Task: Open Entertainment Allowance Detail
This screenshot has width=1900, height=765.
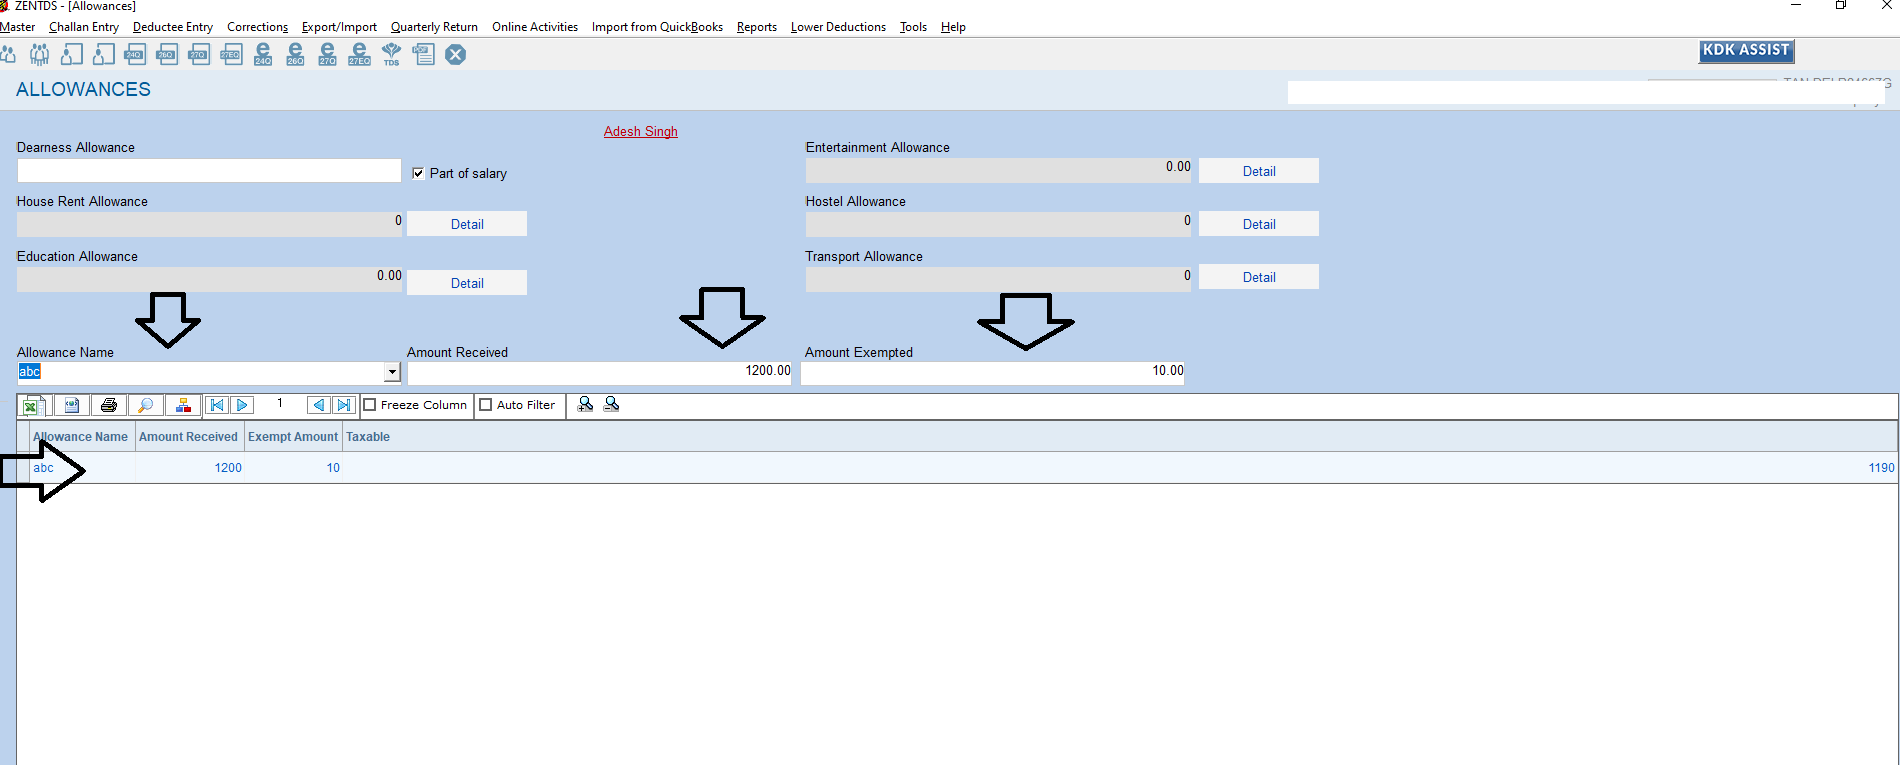Action: coord(1259,171)
